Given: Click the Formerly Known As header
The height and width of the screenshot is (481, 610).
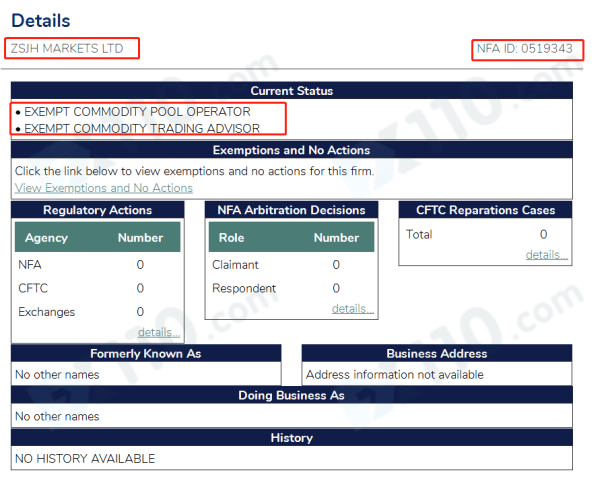Looking at the screenshot, I should pyautogui.click(x=146, y=353).
